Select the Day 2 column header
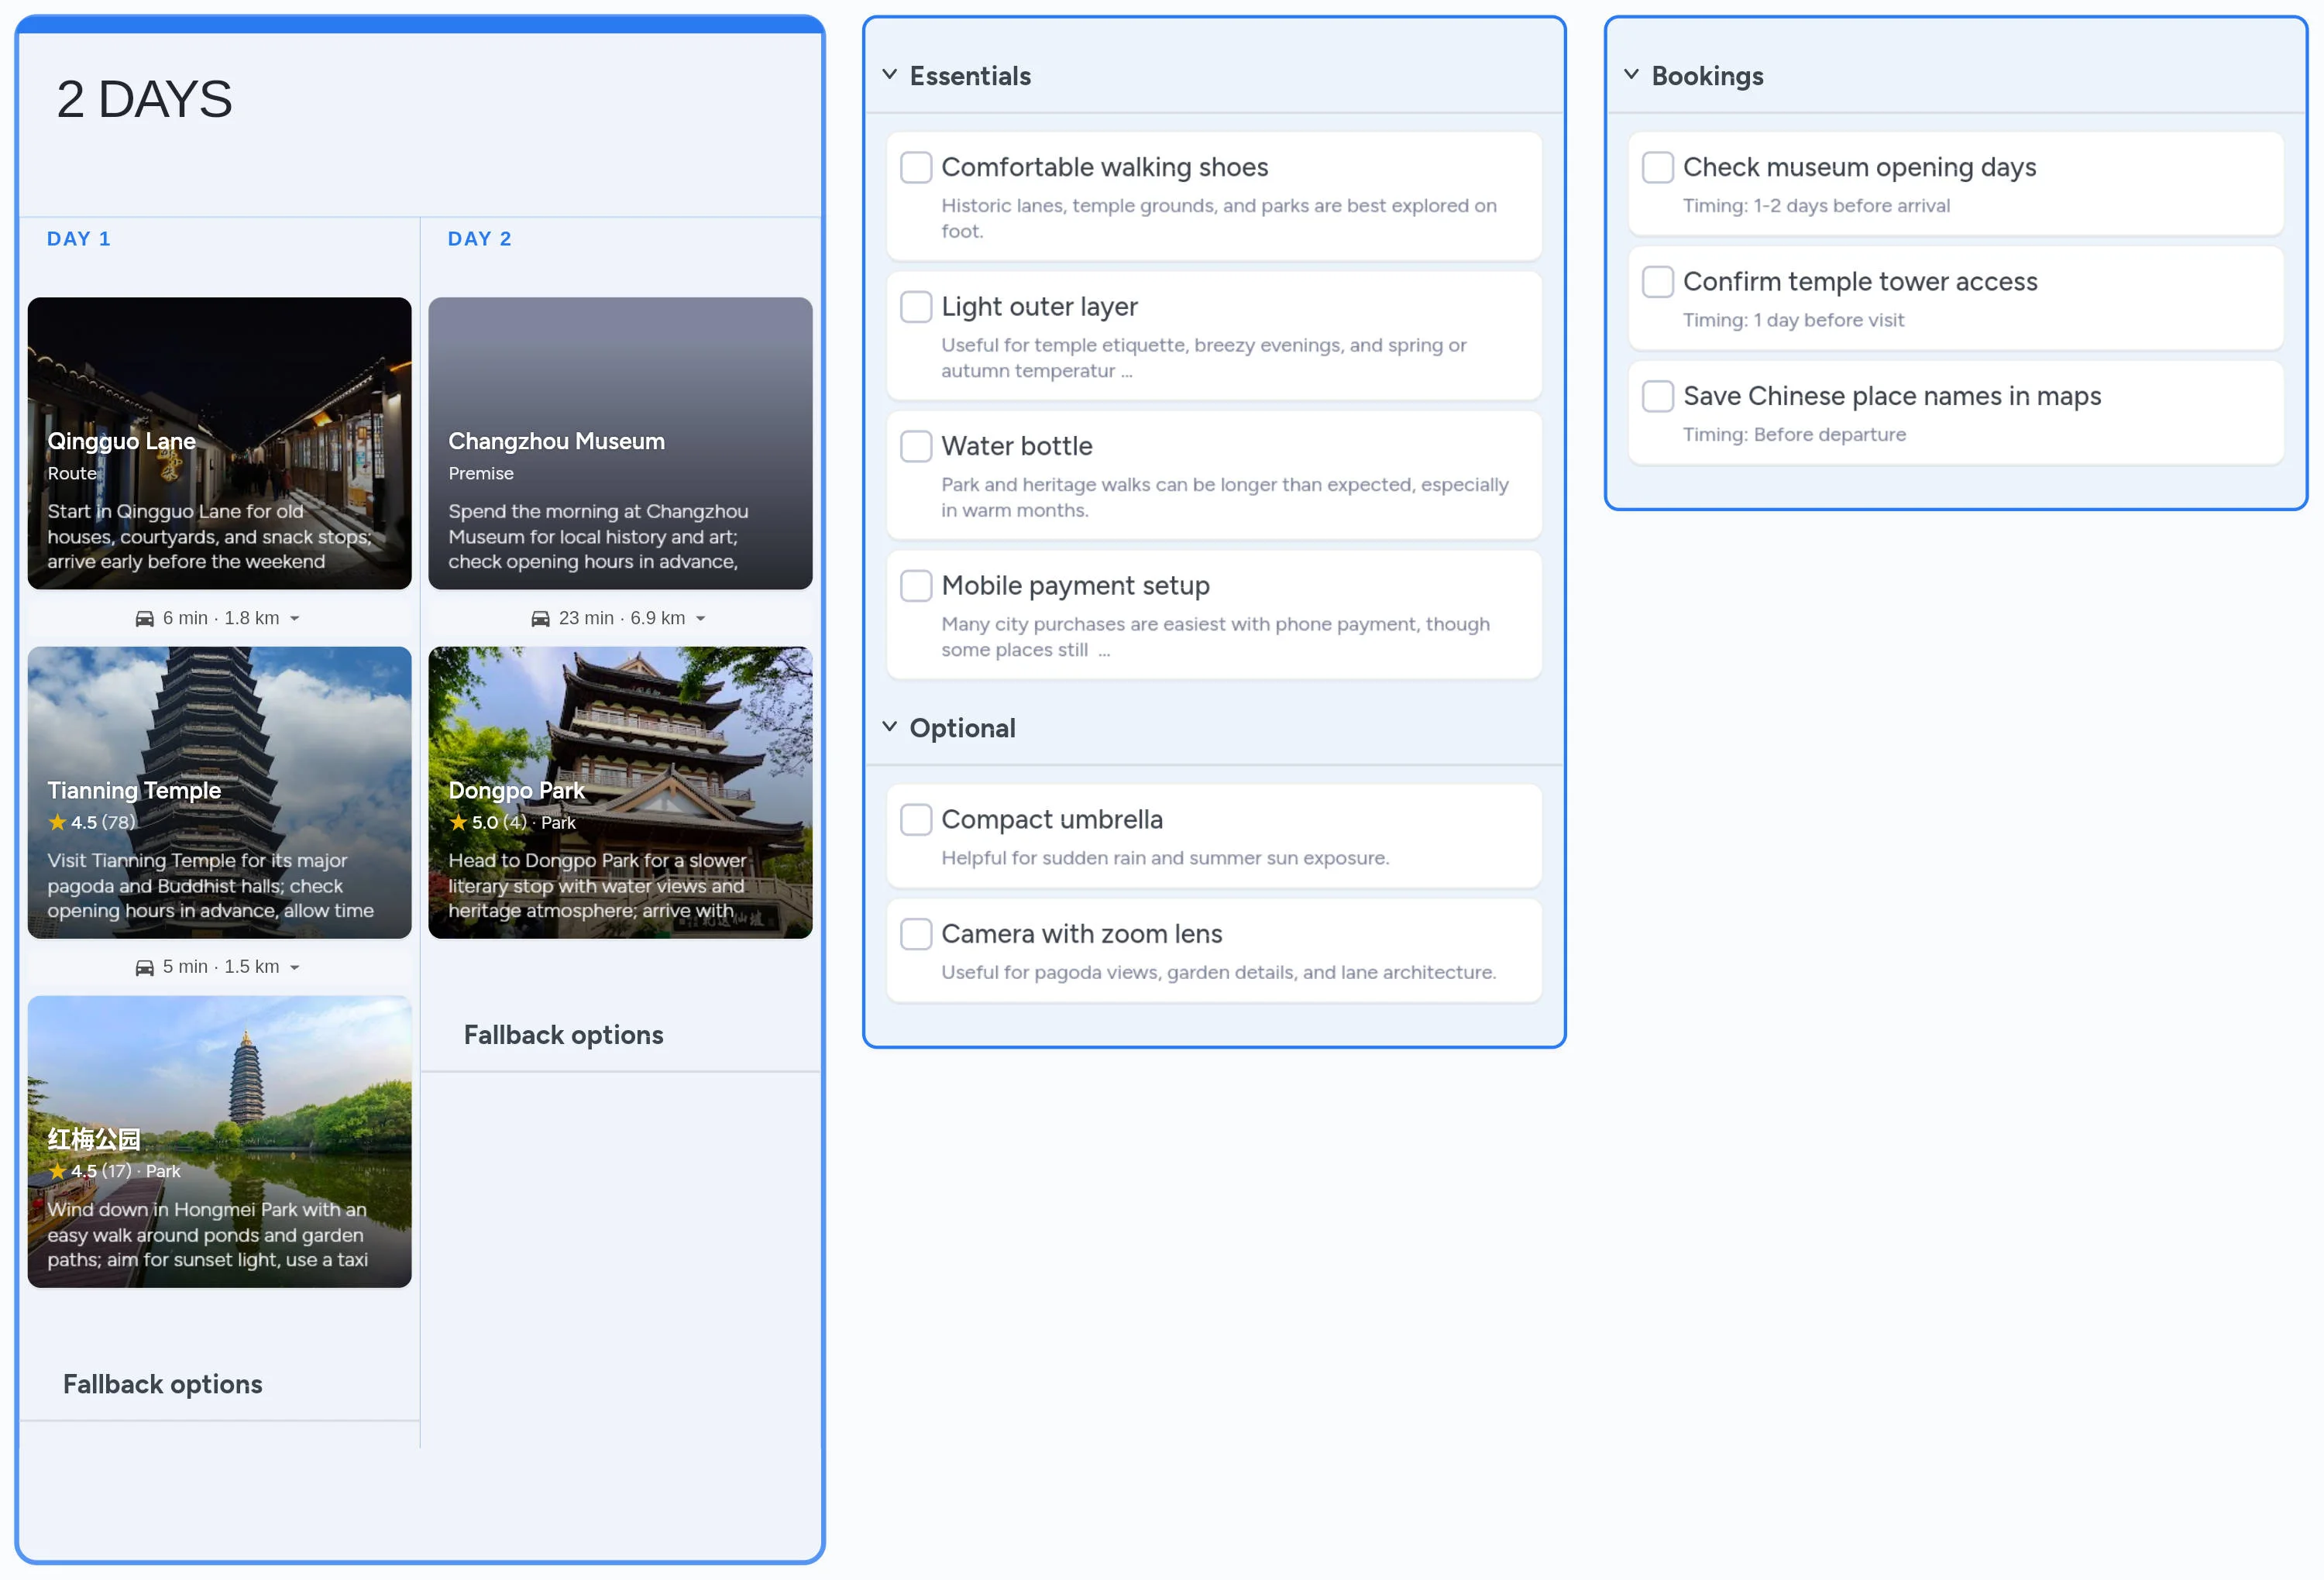Viewport: 2324px width, 1580px height. (x=479, y=238)
